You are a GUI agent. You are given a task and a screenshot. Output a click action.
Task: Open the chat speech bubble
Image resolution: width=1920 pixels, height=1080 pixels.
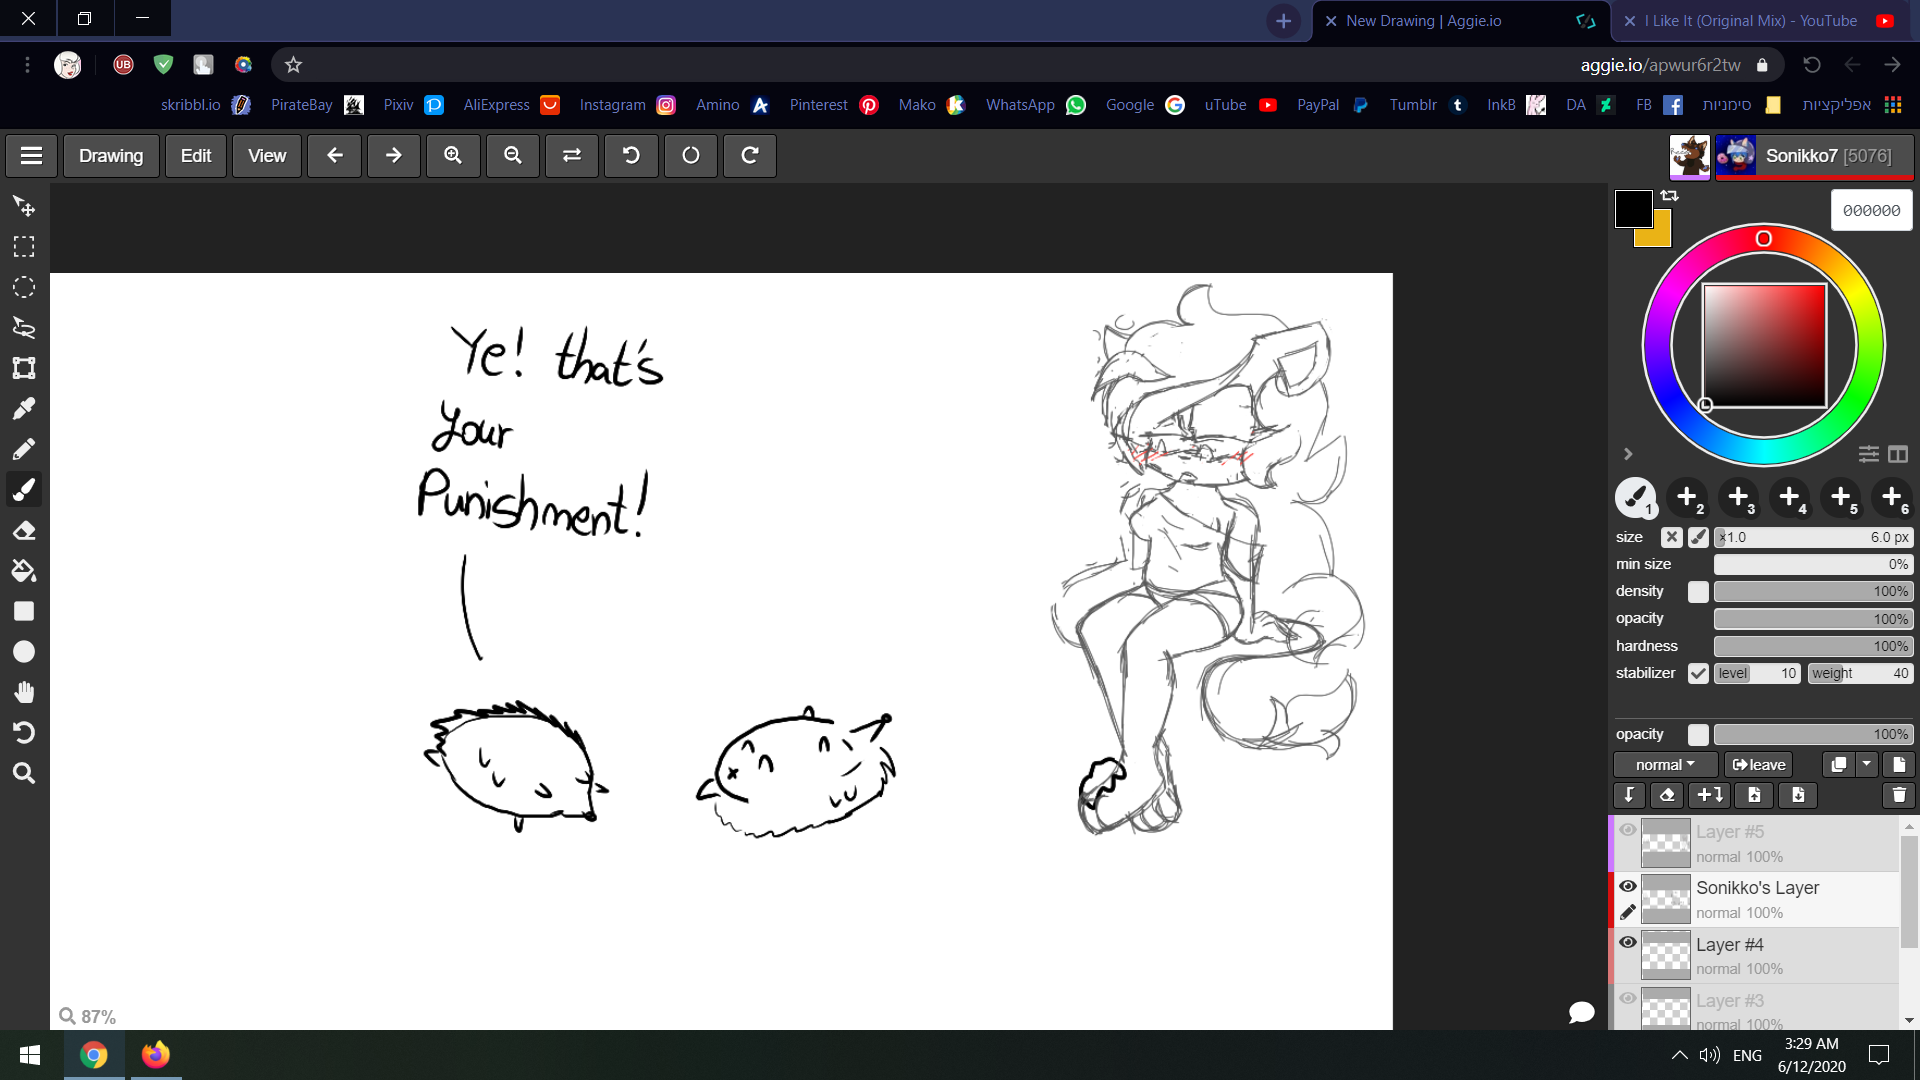click(1582, 1012)
